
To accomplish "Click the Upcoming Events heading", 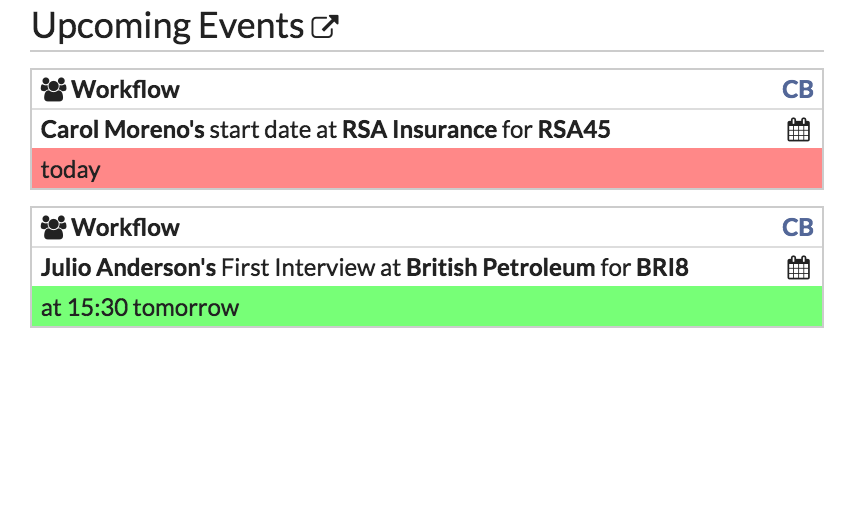I will click(168, 26).
